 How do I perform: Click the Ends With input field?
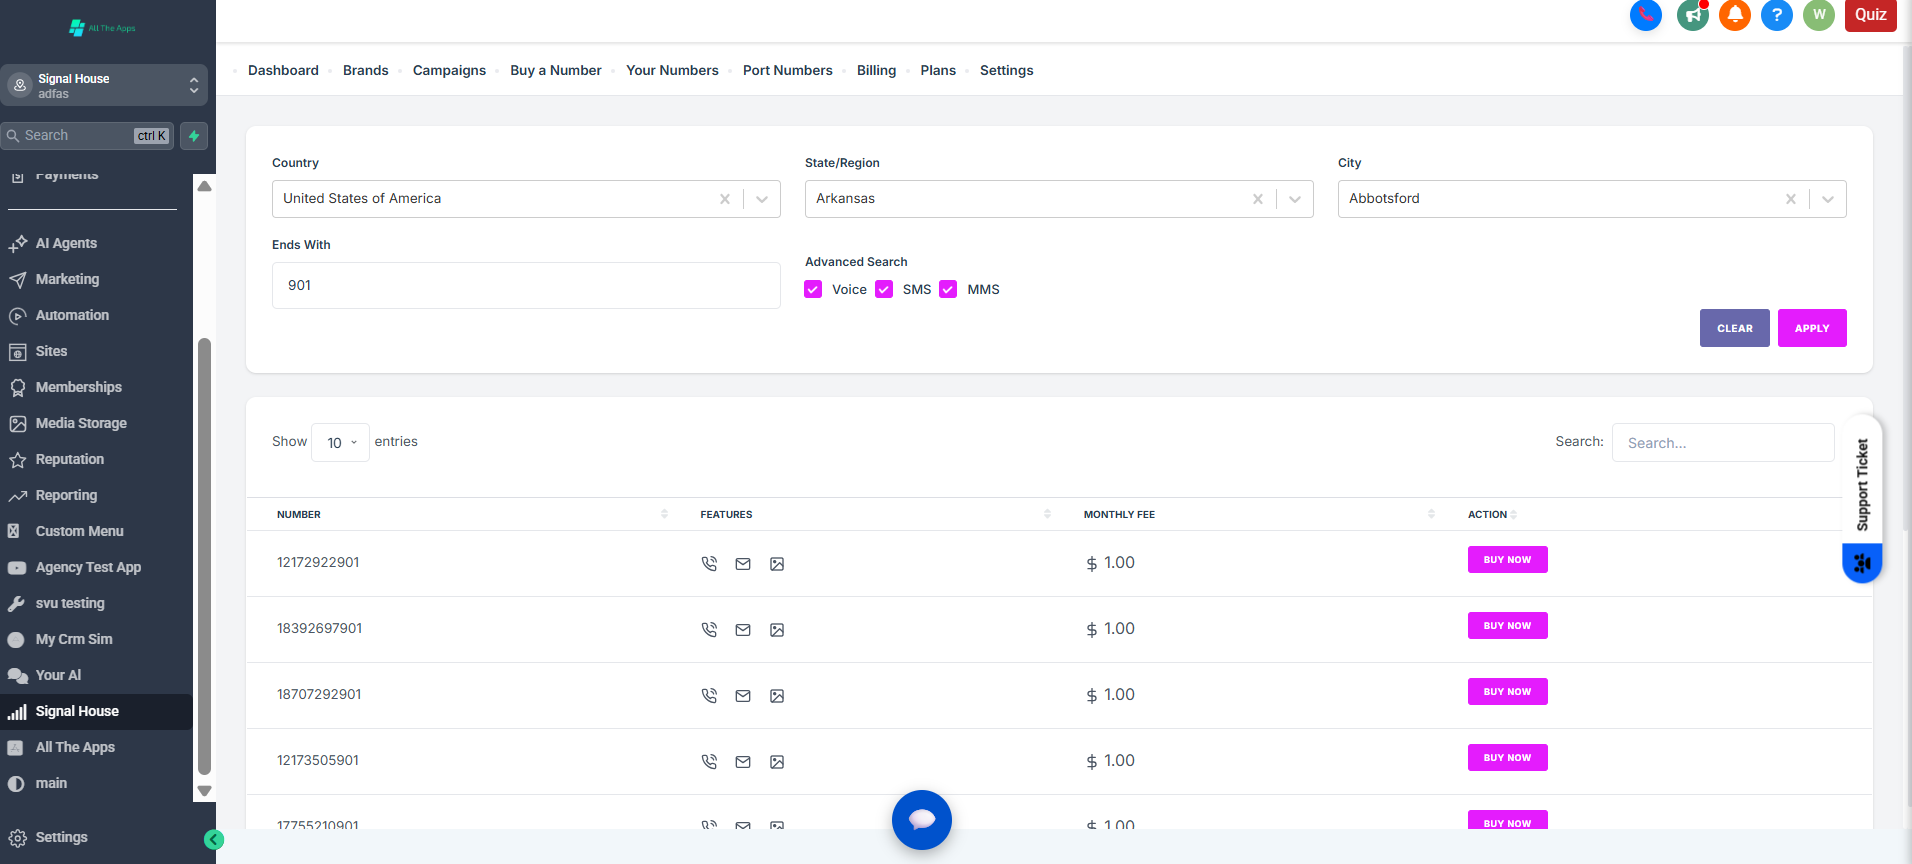point(526,286)
